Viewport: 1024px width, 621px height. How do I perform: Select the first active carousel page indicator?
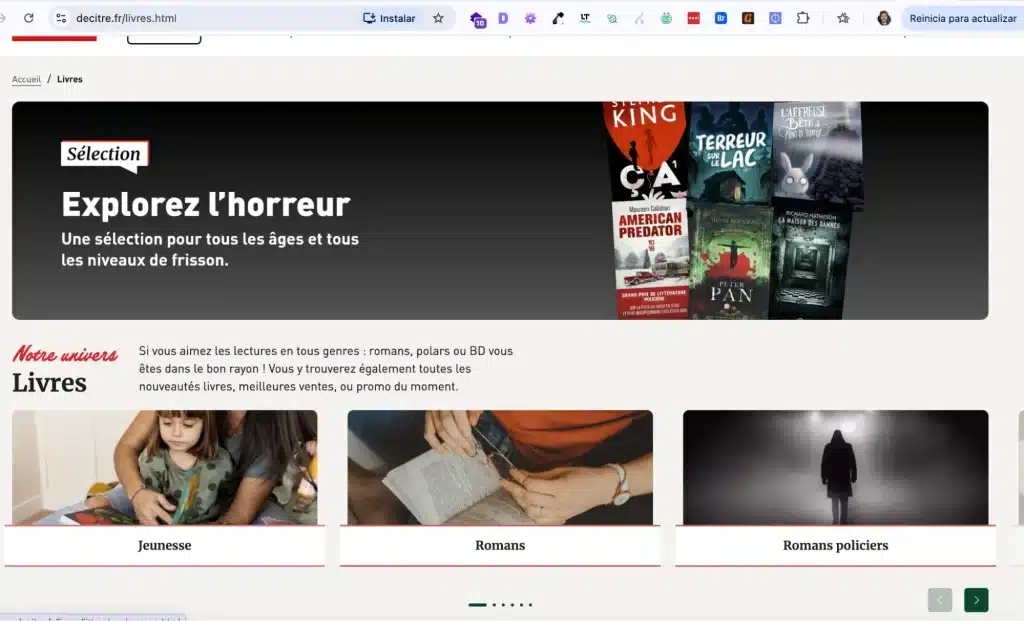(x=477, y=605)
